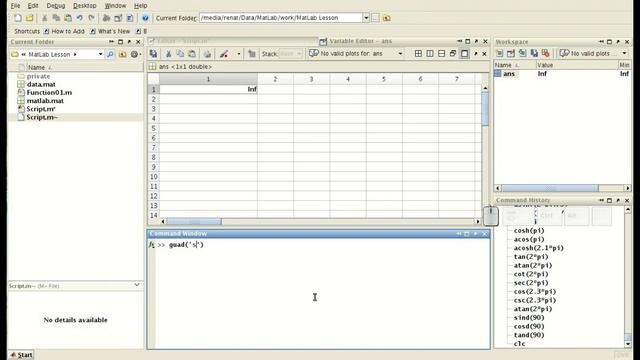Select Function01.m in Current Folder

pos(49,93)
